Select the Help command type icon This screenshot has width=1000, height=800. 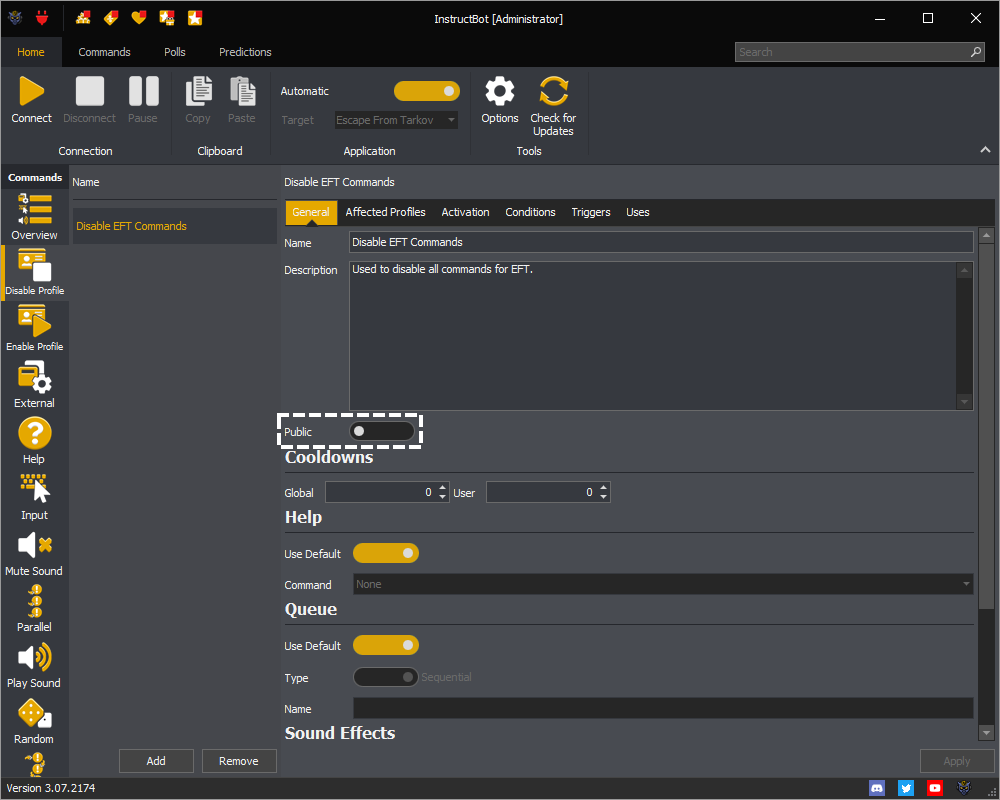tap(34, 433)
